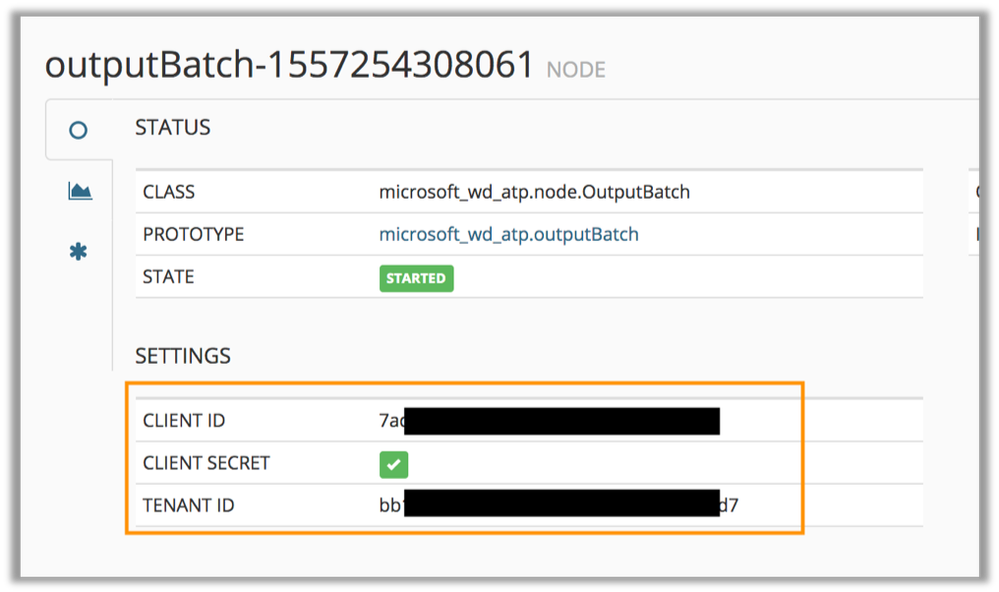Open the Status tab circle icon
999x592 pixels.
click(78, 129)
